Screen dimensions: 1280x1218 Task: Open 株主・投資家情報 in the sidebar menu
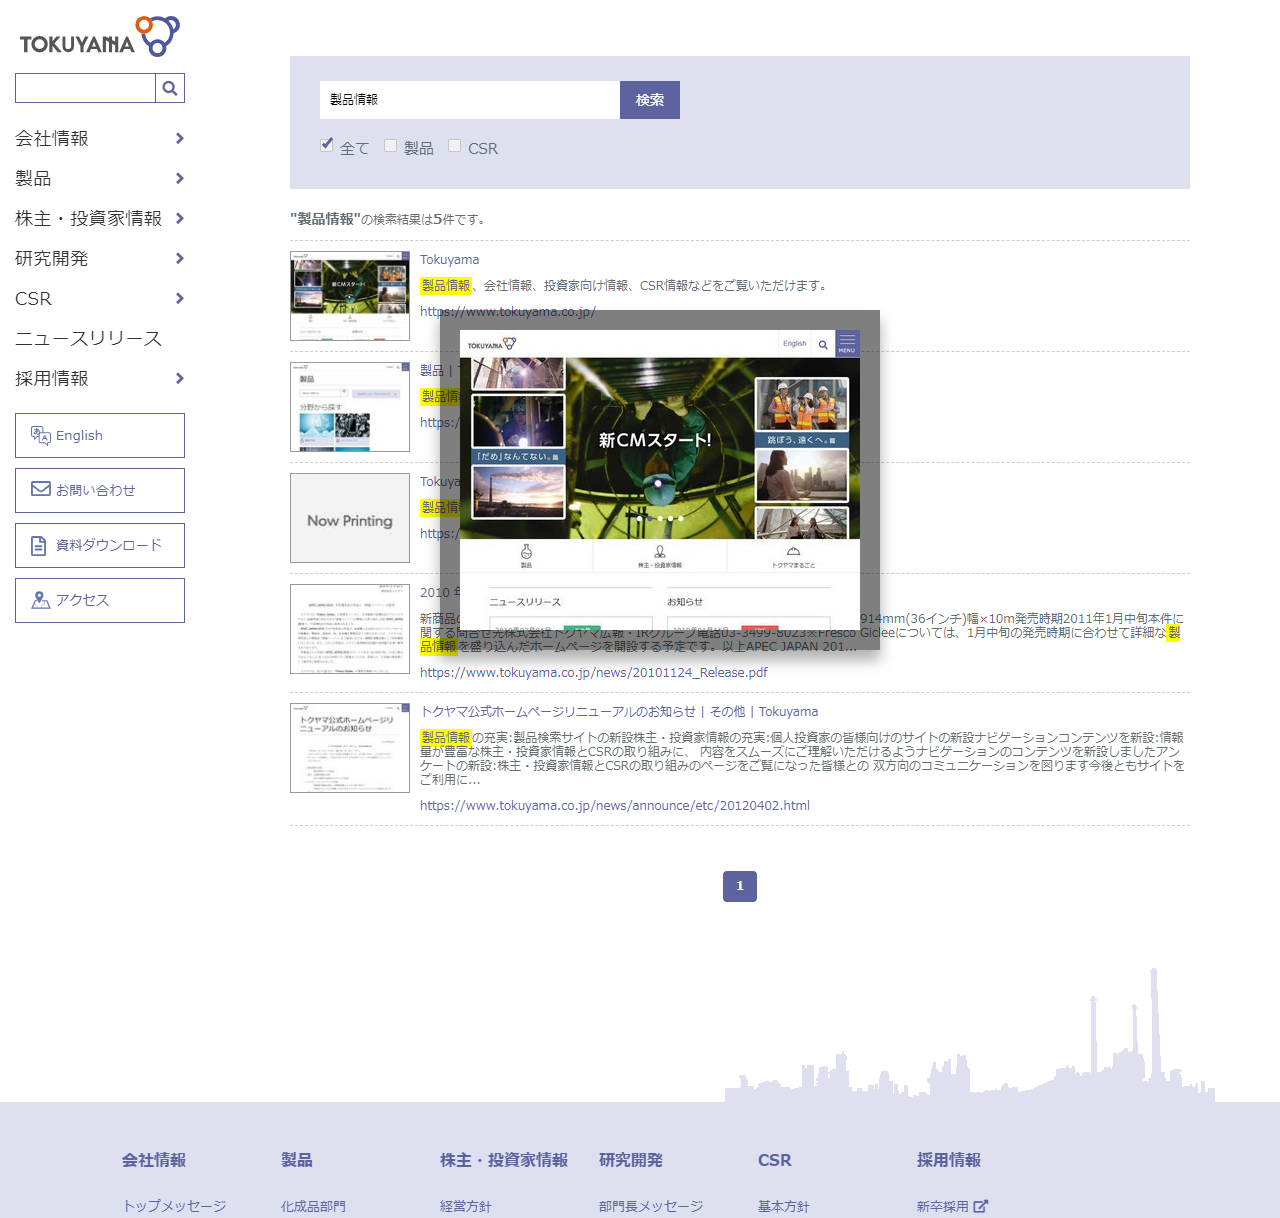(88, 218)
